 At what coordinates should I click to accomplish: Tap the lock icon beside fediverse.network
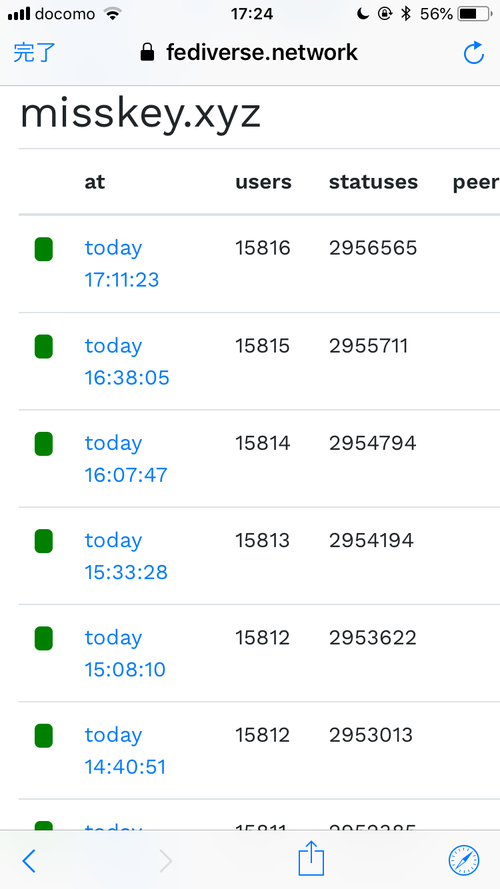tap(147, 53)
